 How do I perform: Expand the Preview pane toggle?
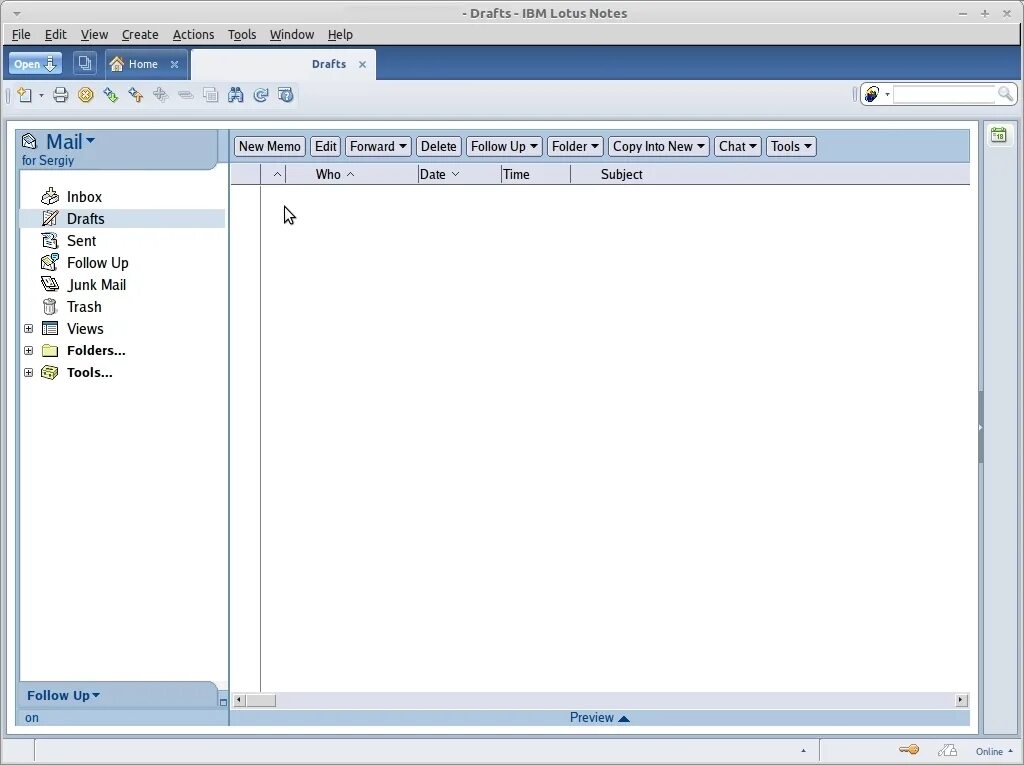pyautogui.click(x=600, y=717)
